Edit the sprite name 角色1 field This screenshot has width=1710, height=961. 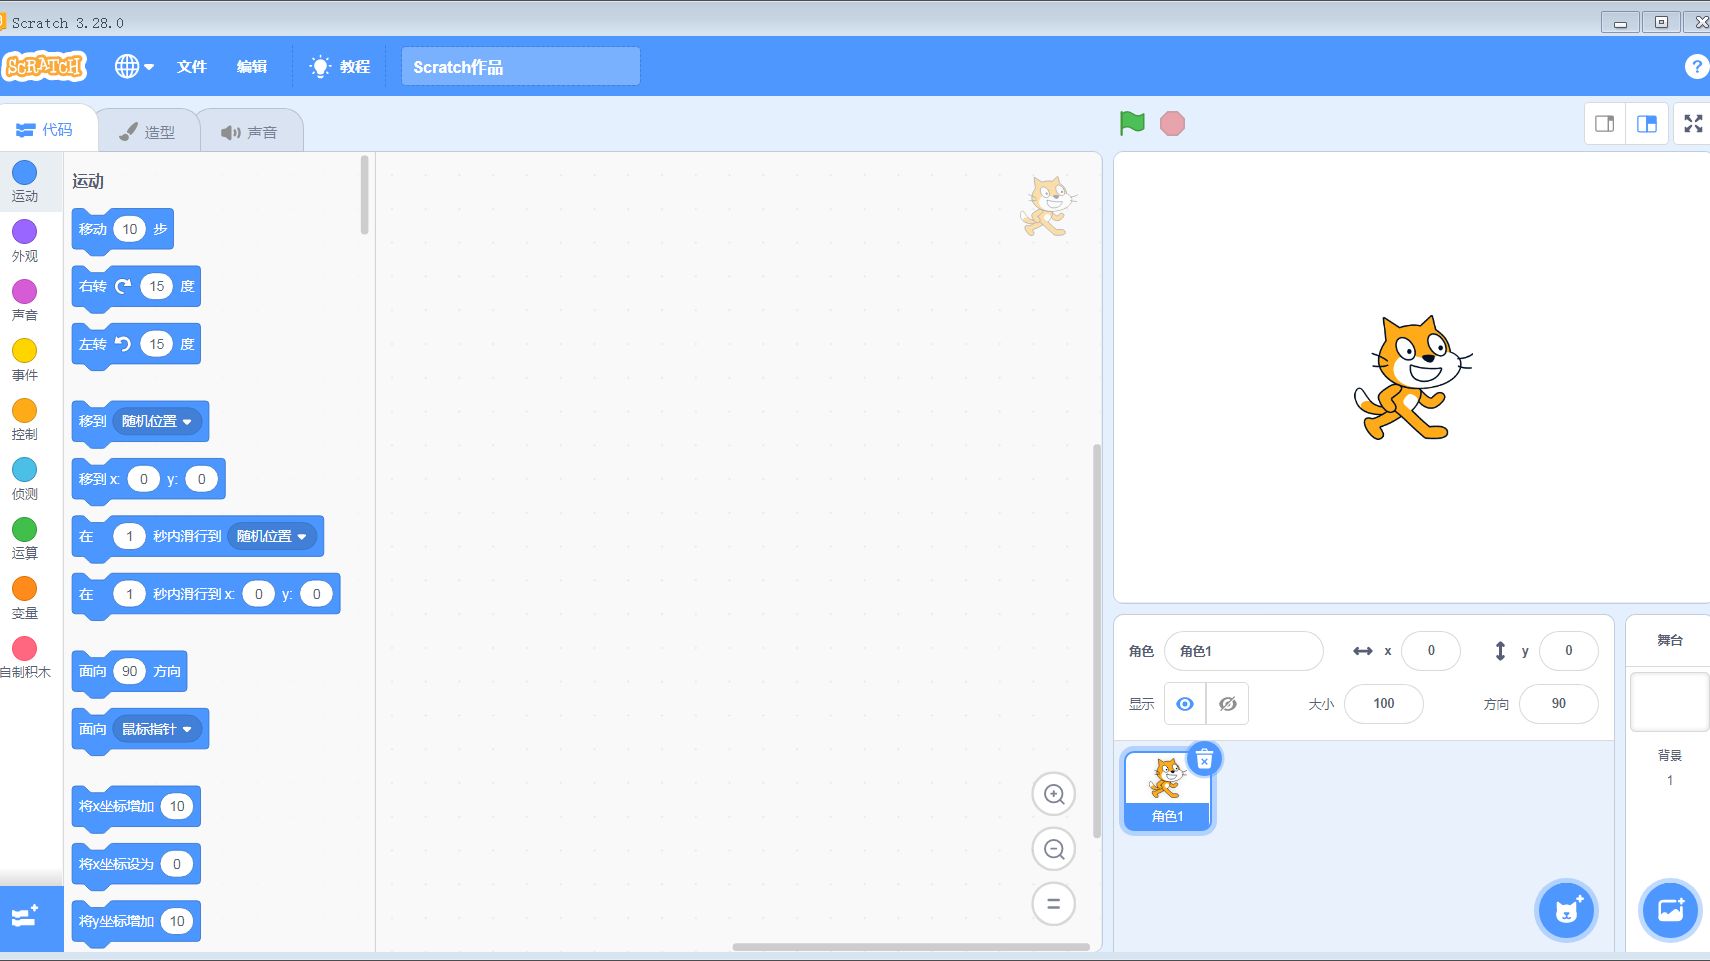tap(1244, 651)
